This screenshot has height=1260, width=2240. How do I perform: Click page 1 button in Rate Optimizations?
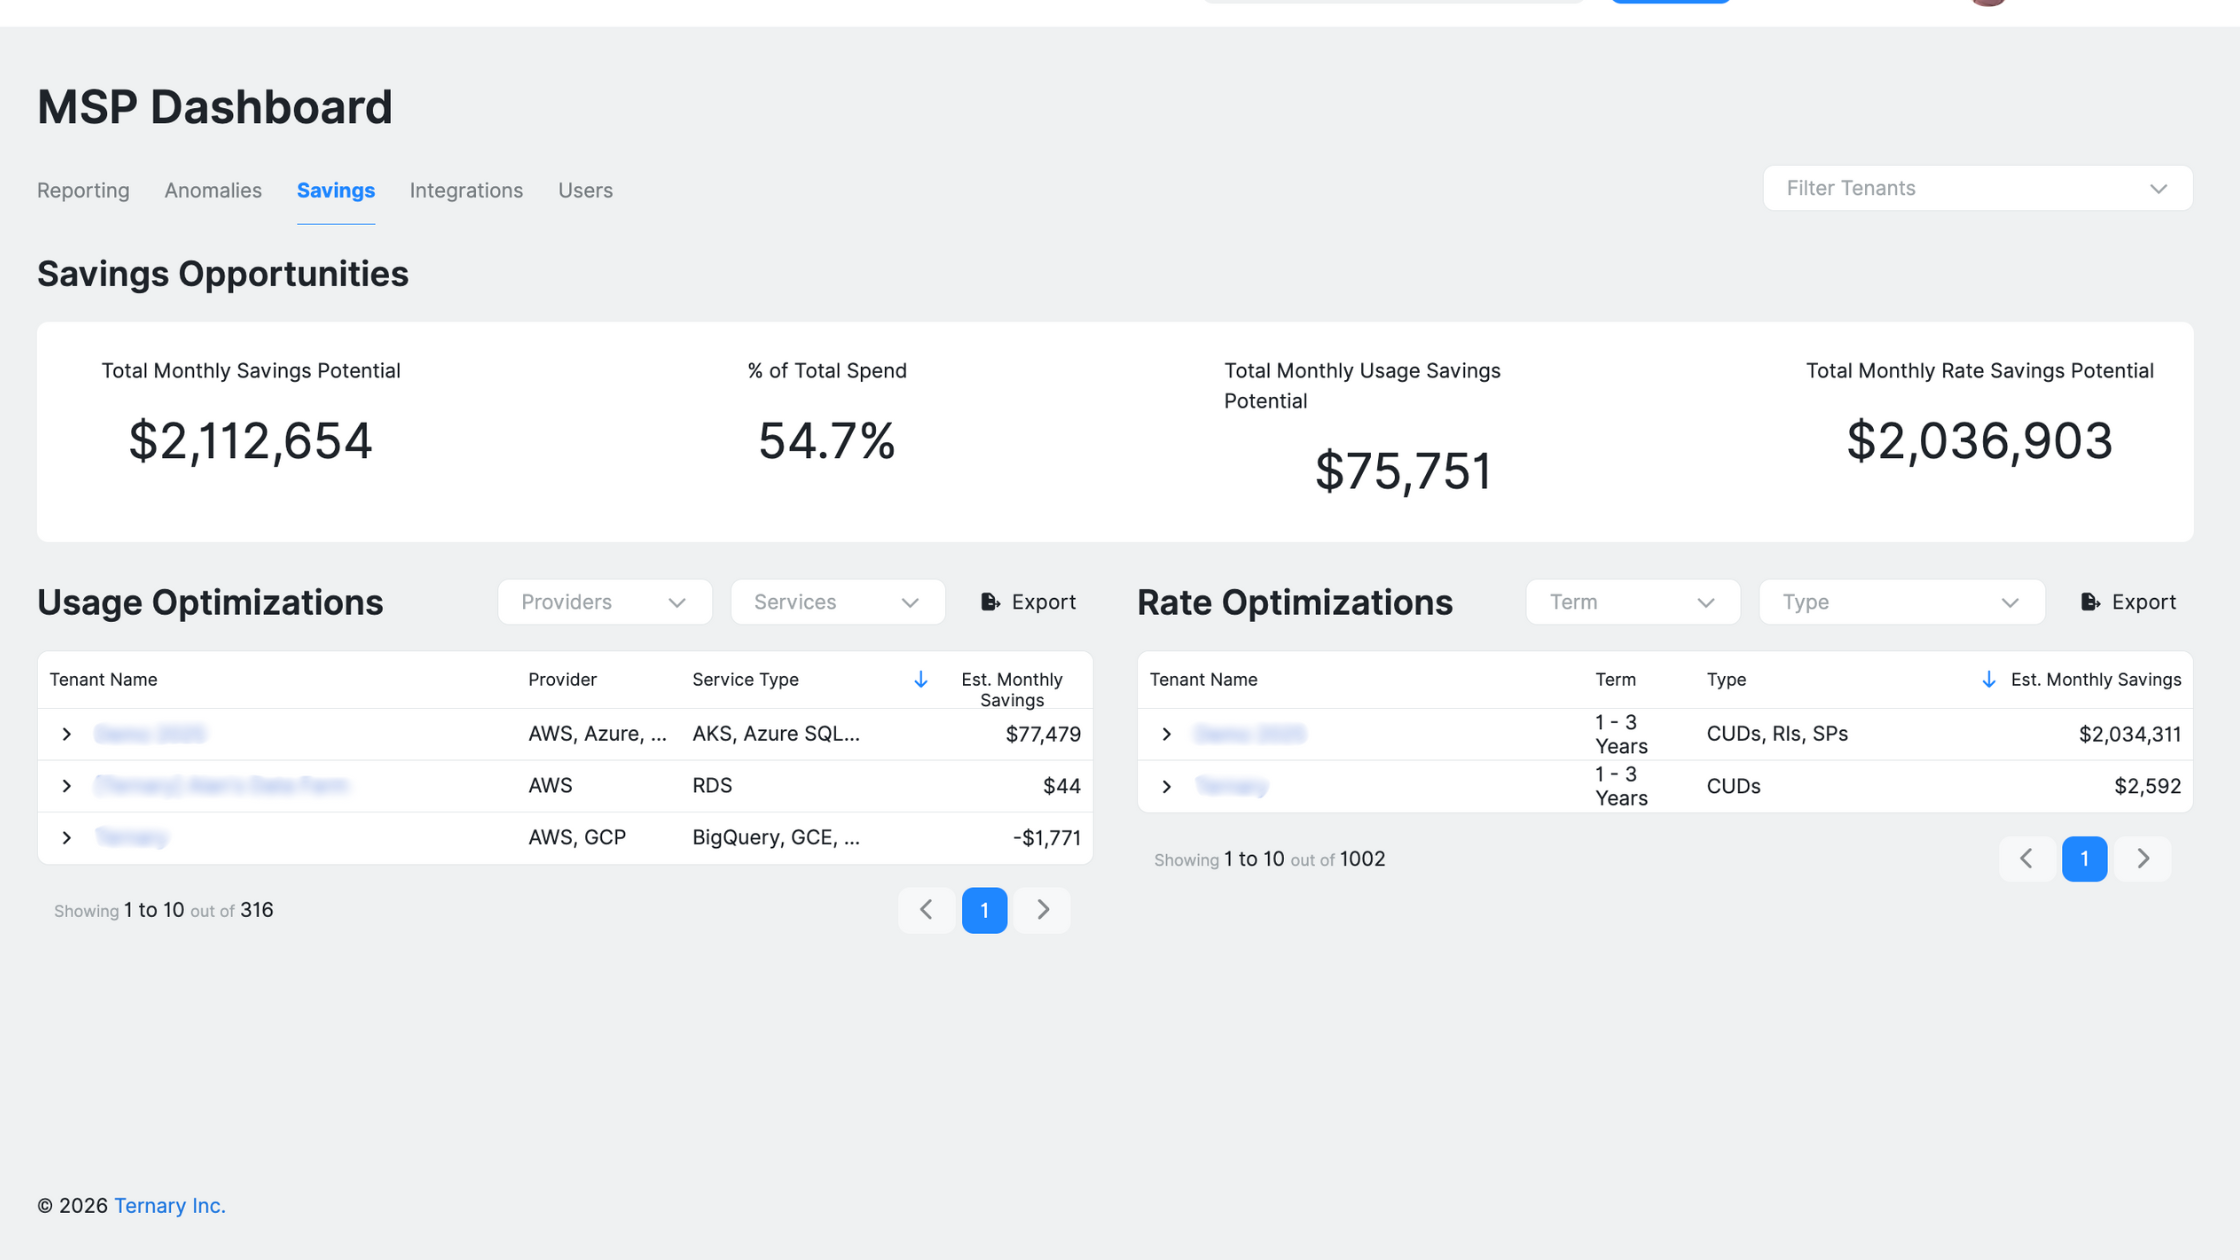[x=2084, y=859]
